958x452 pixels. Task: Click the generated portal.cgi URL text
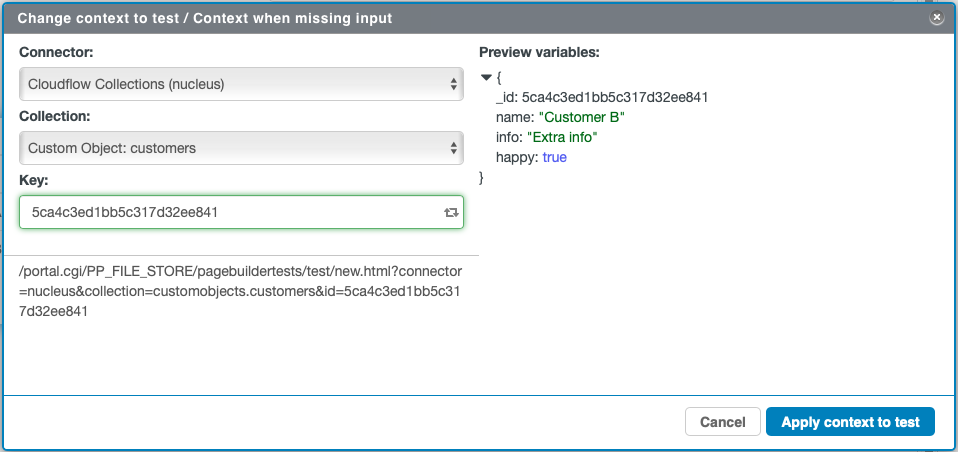pyautogui.click(x=240, y=291)
